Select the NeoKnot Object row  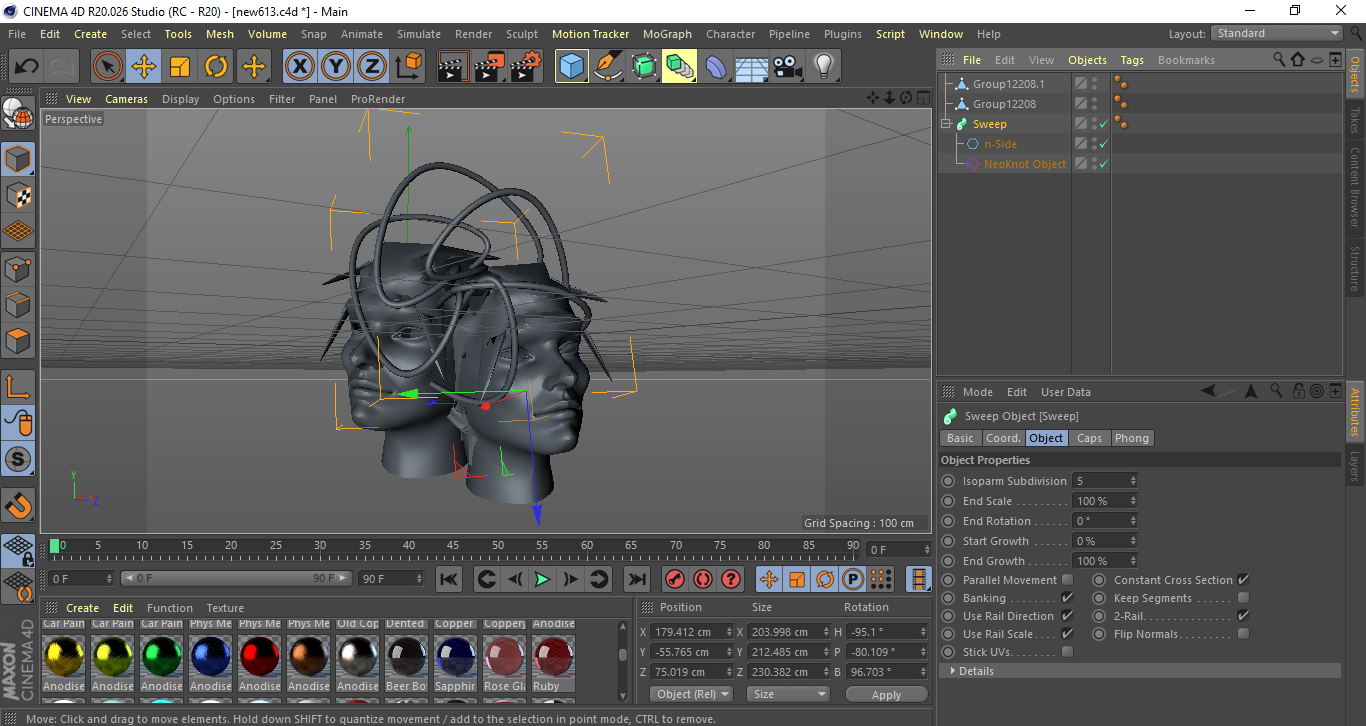click(x=1024, y=164)
